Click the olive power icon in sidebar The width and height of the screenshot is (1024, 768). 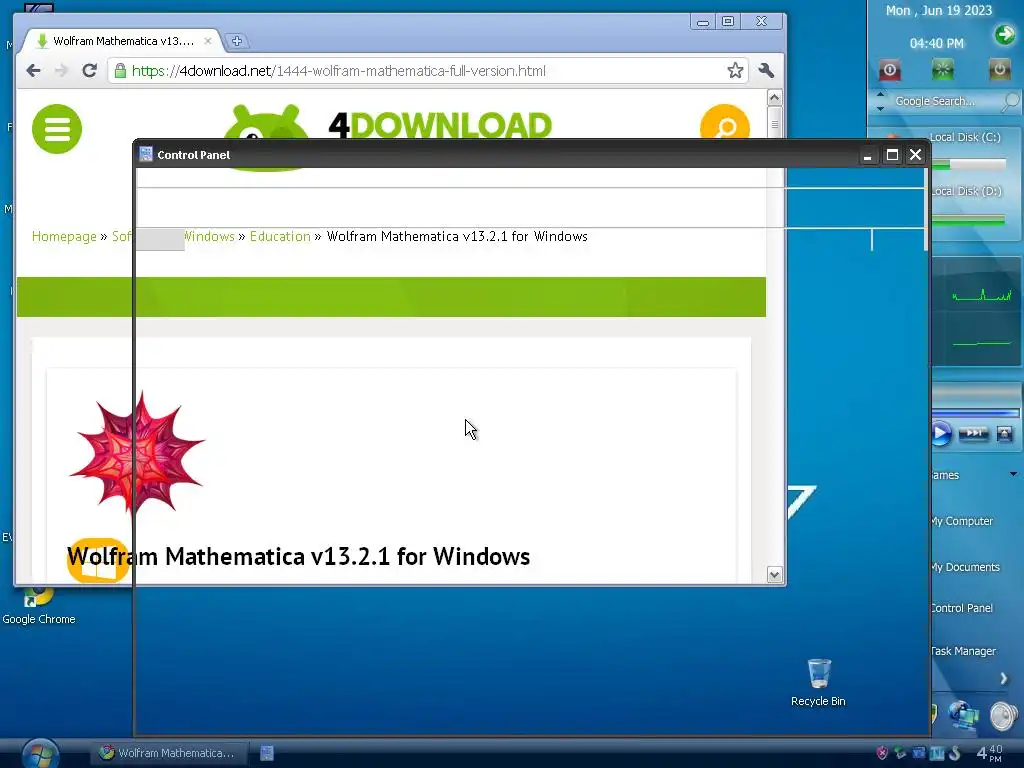click(999, 69)
